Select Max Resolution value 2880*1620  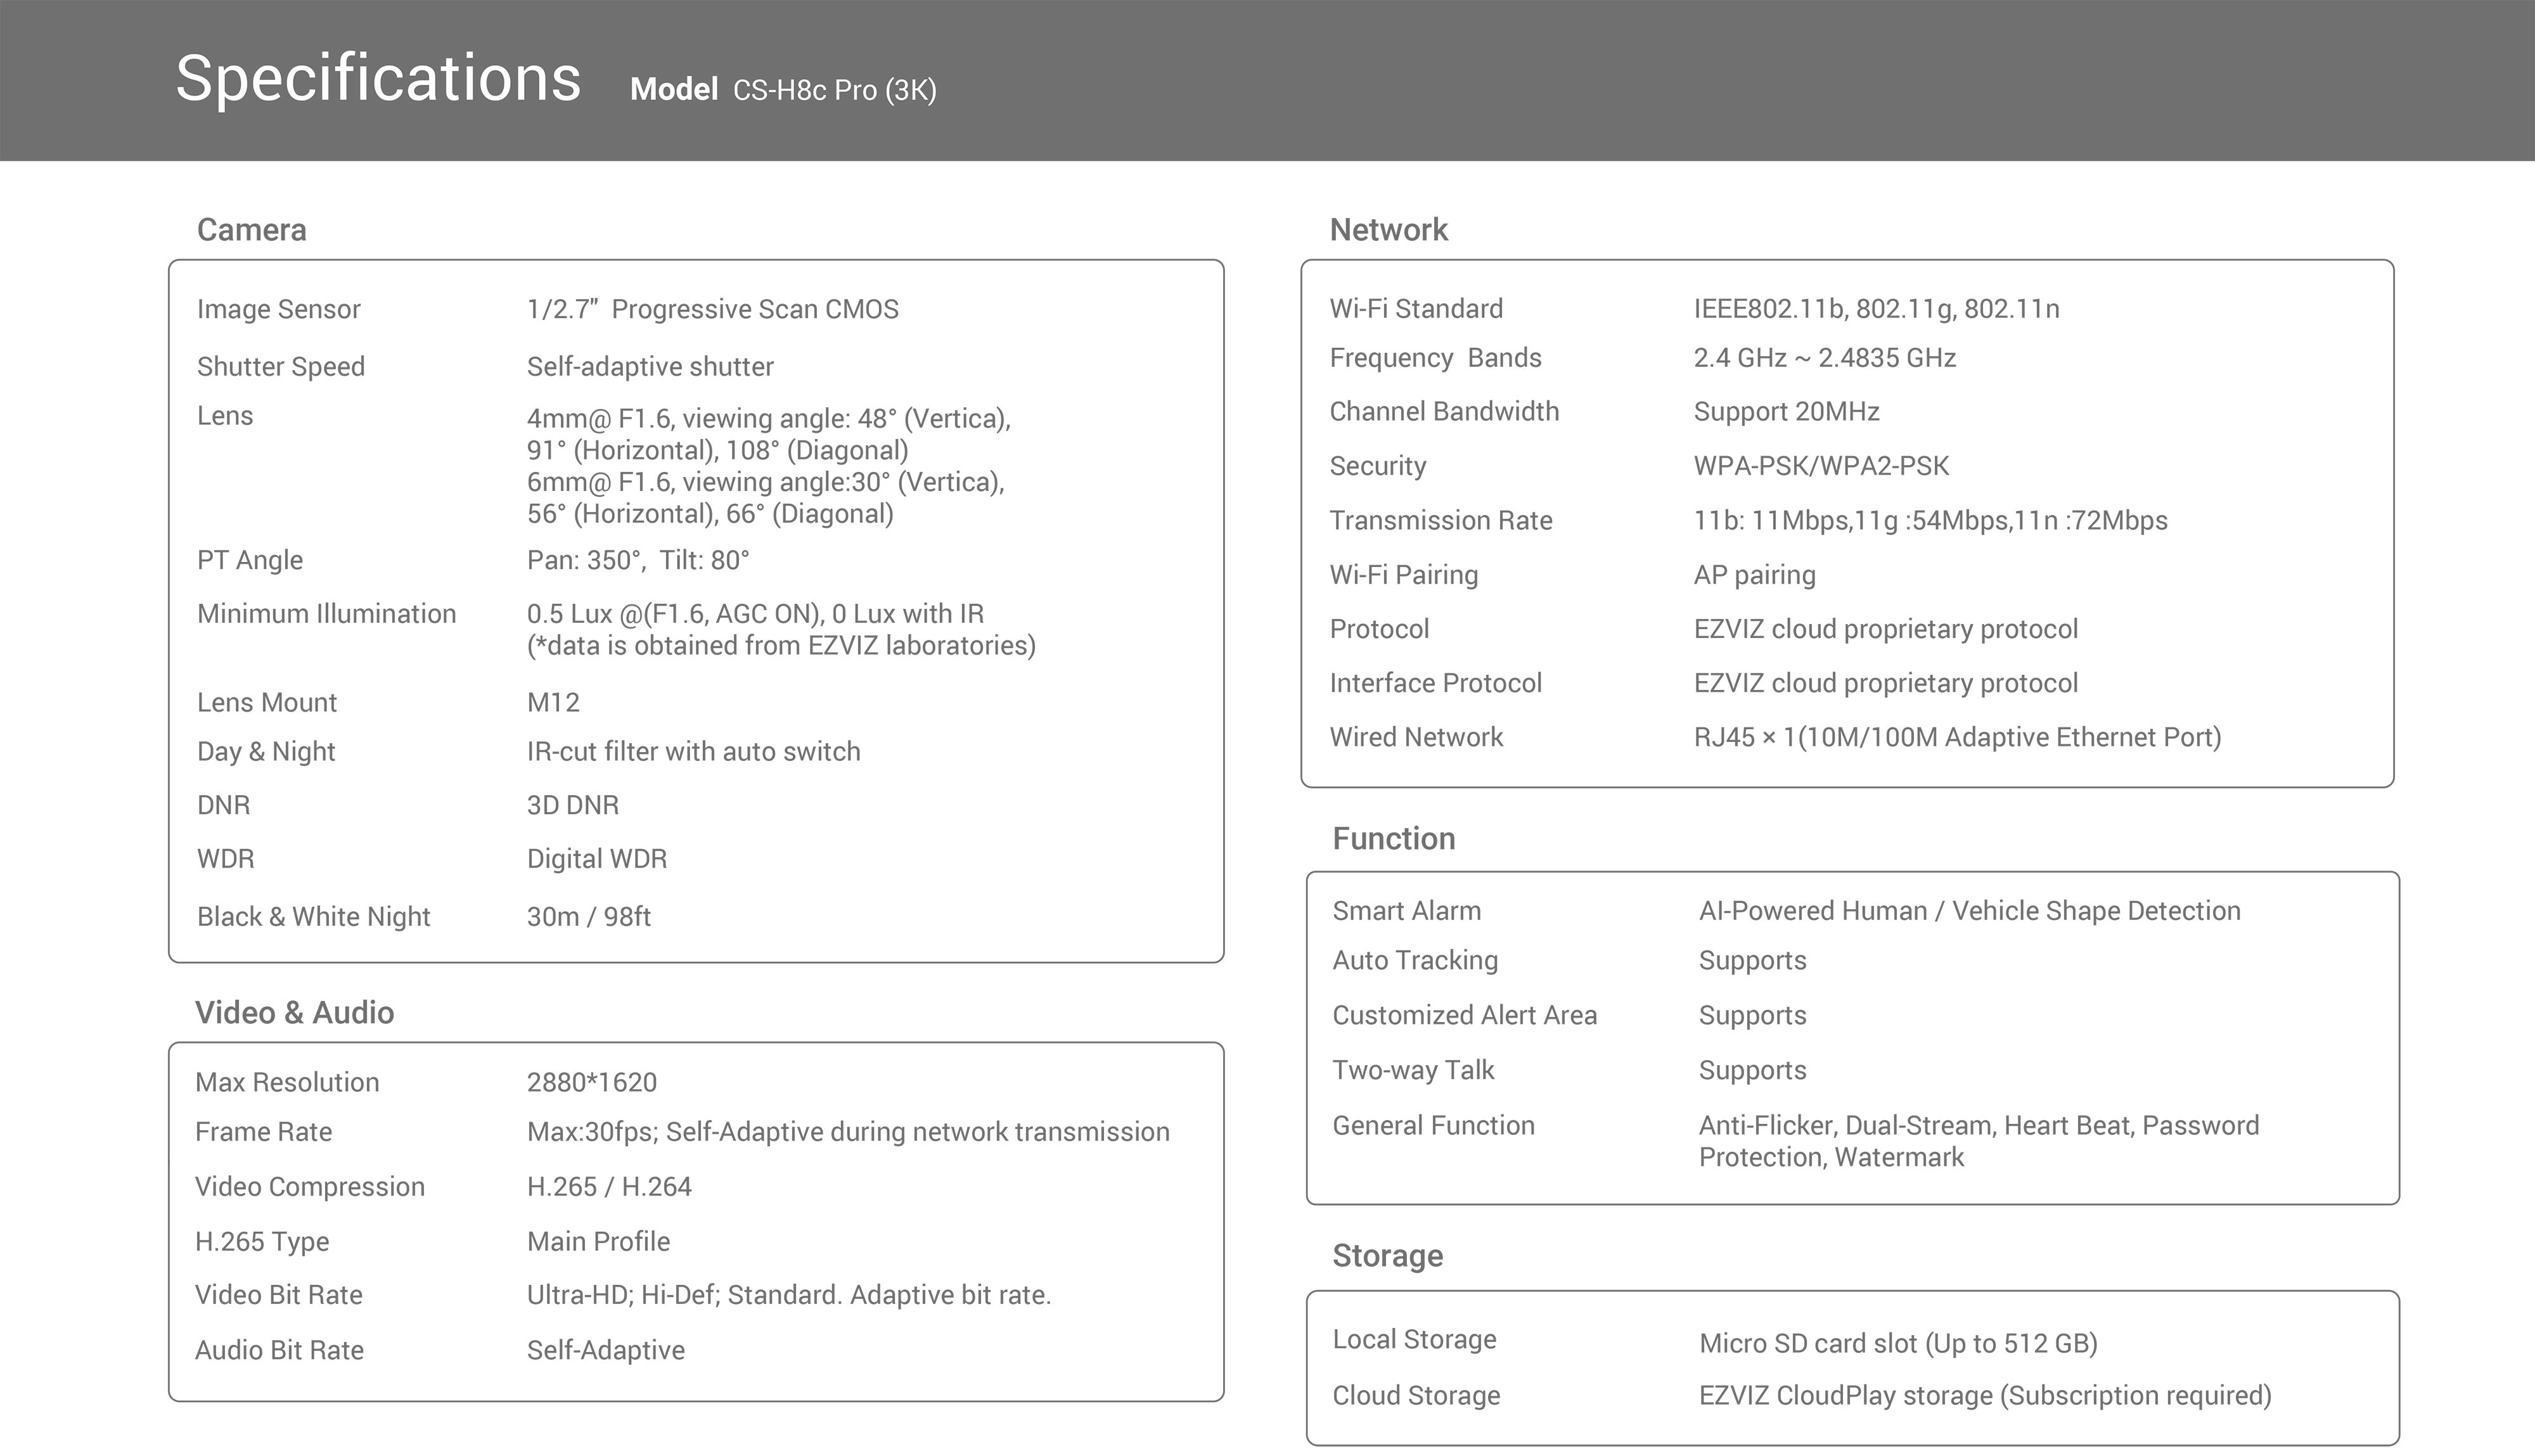[592, 1082]
